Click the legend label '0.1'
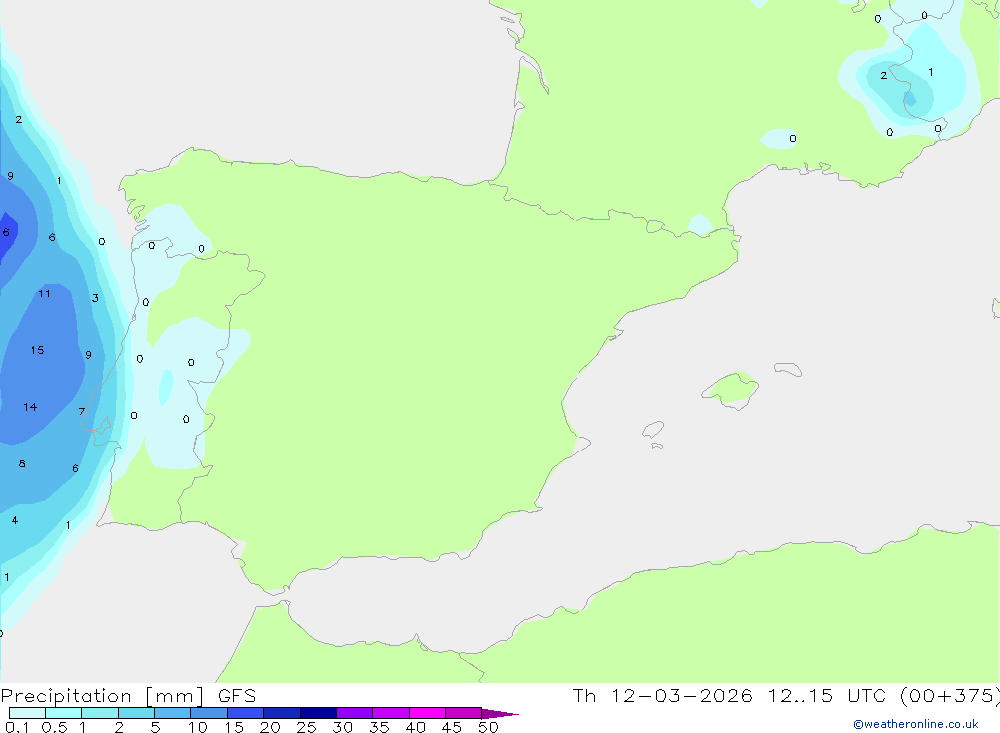The height and width of the screenshot is (733, 1000). point(17,727)
